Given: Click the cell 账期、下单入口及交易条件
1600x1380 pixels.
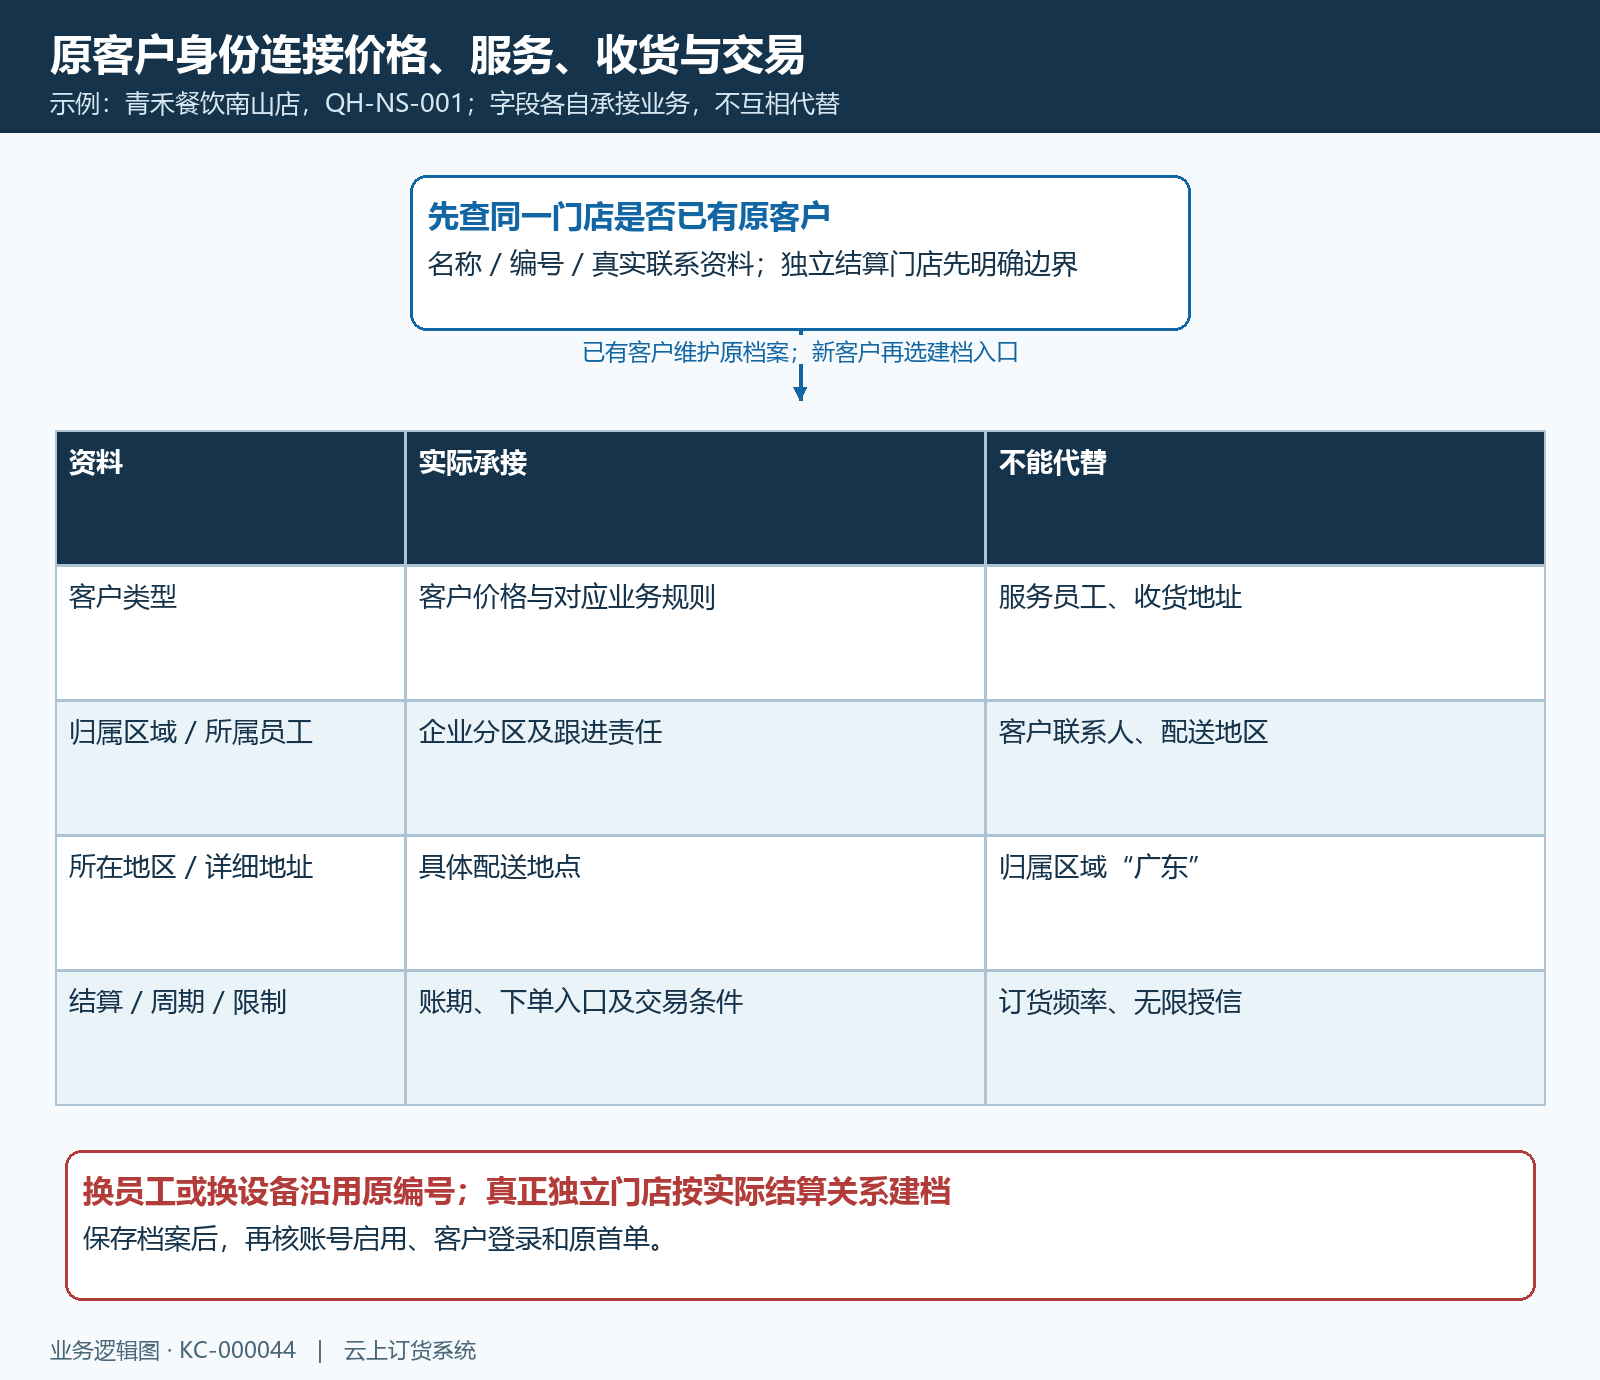Looking at the screenshot, I should (695, 1038).
